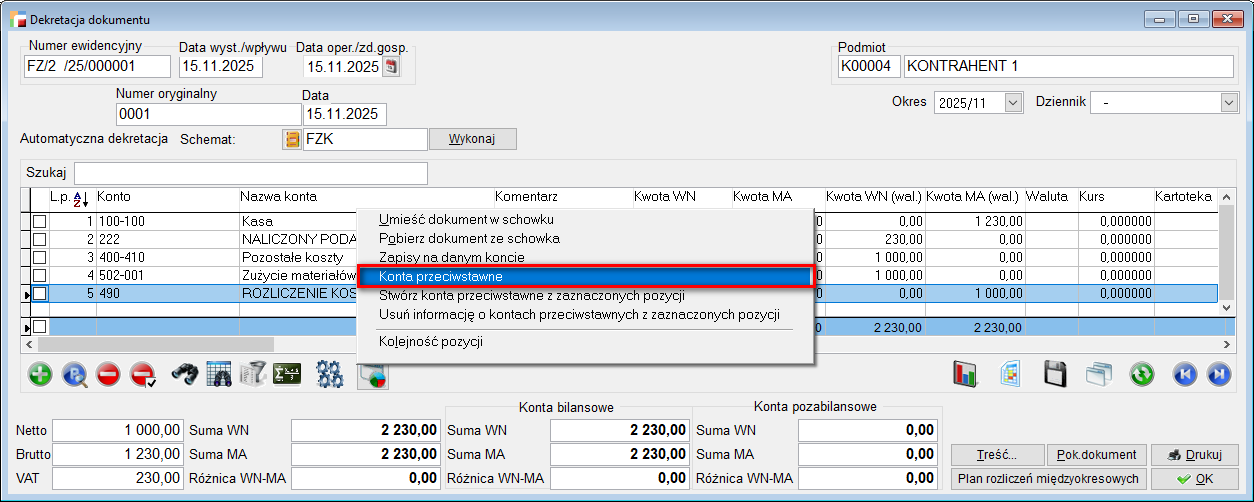Click the bar chart icon
Image resolution: width=1254 pixels, height=502 pixels.
tap(966, 375)
